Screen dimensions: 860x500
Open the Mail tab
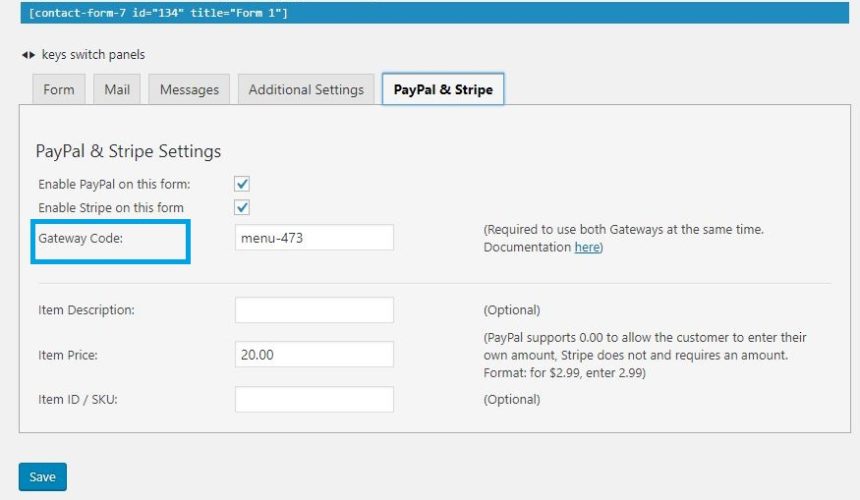pyautogui.click(x=117, y=89)
